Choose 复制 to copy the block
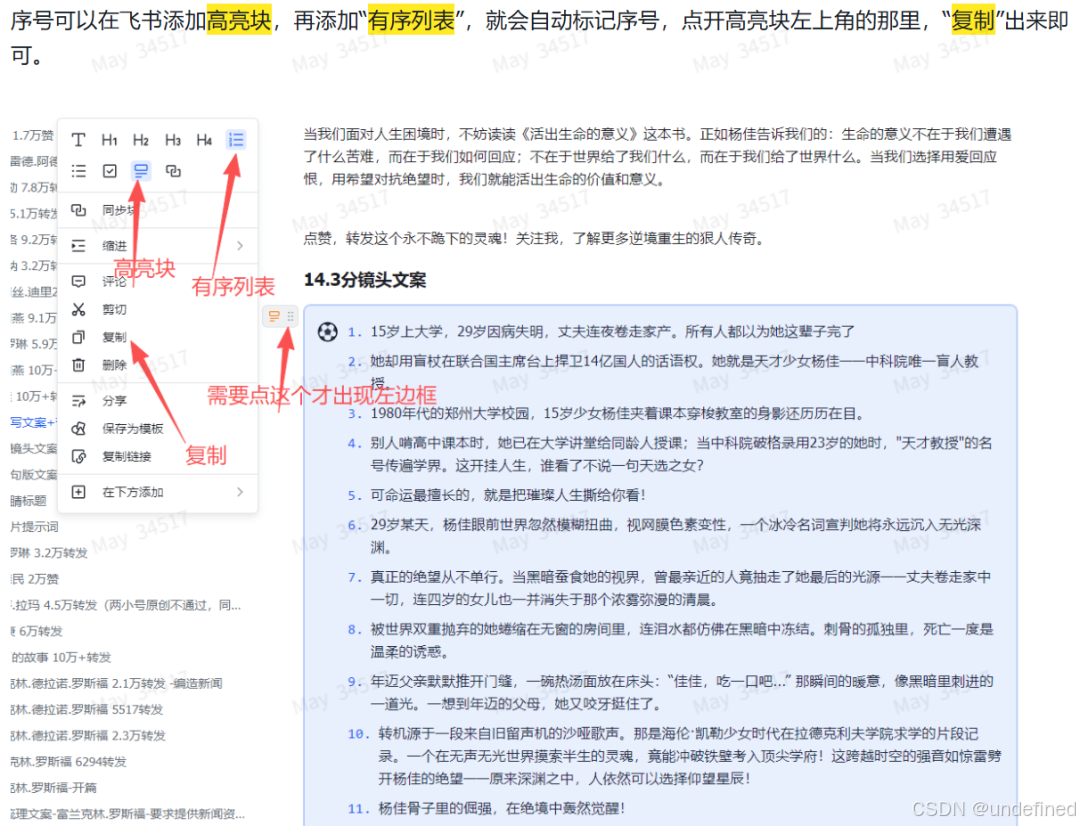The width and height of the screenshot is (1080, 826). coord(158,337)
